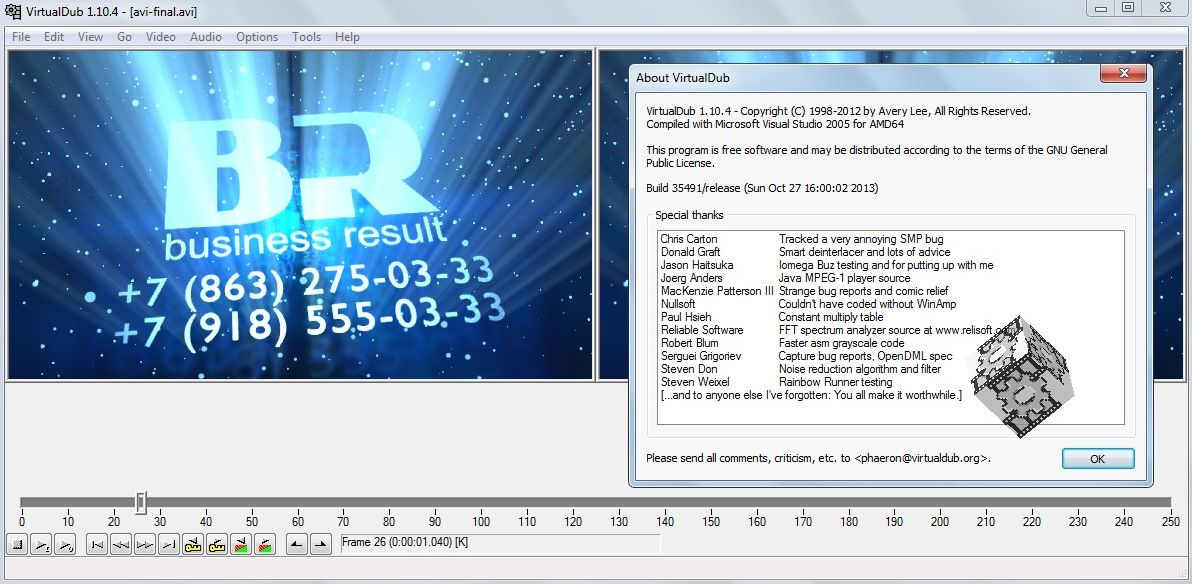This screenshot has height=584, width=1192.
Task: Open the Help menu
Action: pos(347,36)
